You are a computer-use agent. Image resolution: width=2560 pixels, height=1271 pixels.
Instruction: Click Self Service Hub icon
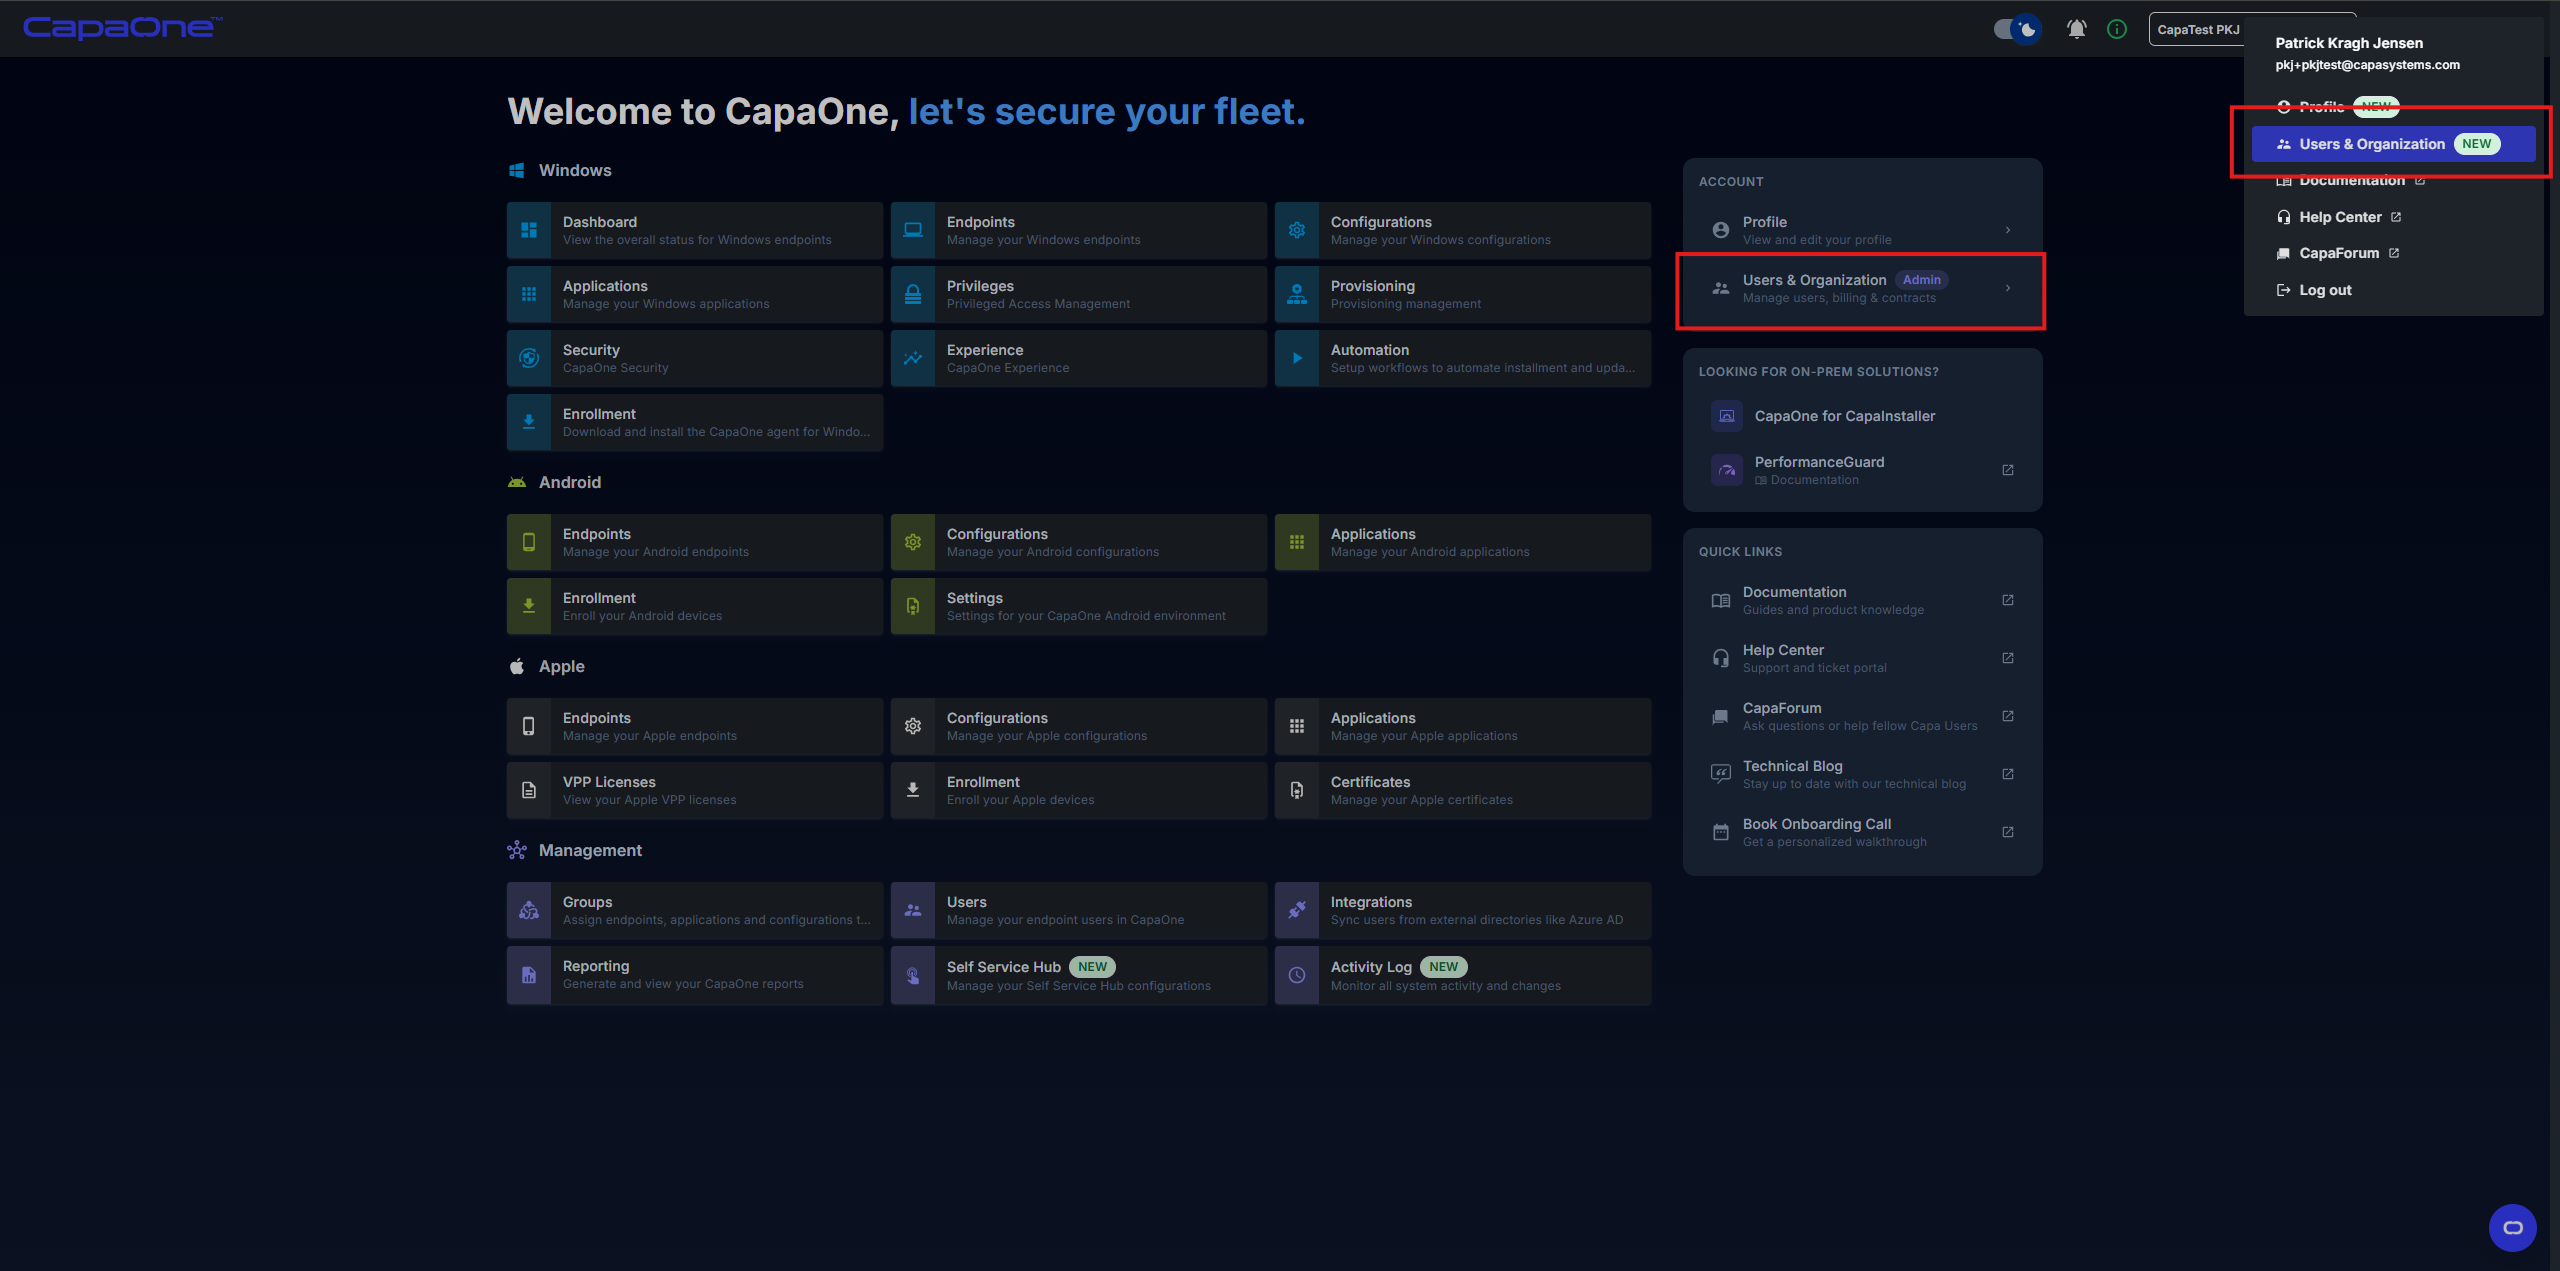tap(913, 975)
